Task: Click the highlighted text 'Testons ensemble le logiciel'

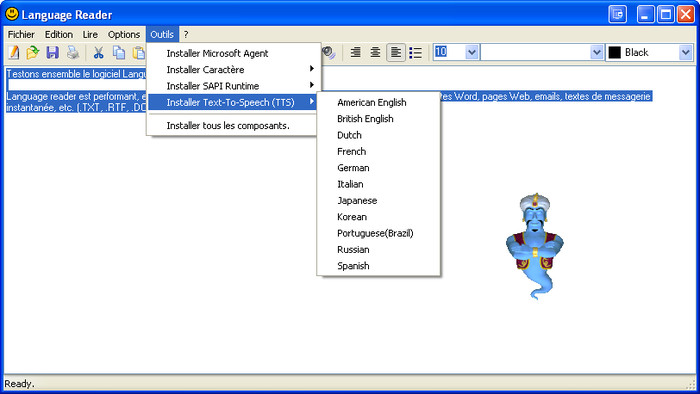Action: point(63,74)
